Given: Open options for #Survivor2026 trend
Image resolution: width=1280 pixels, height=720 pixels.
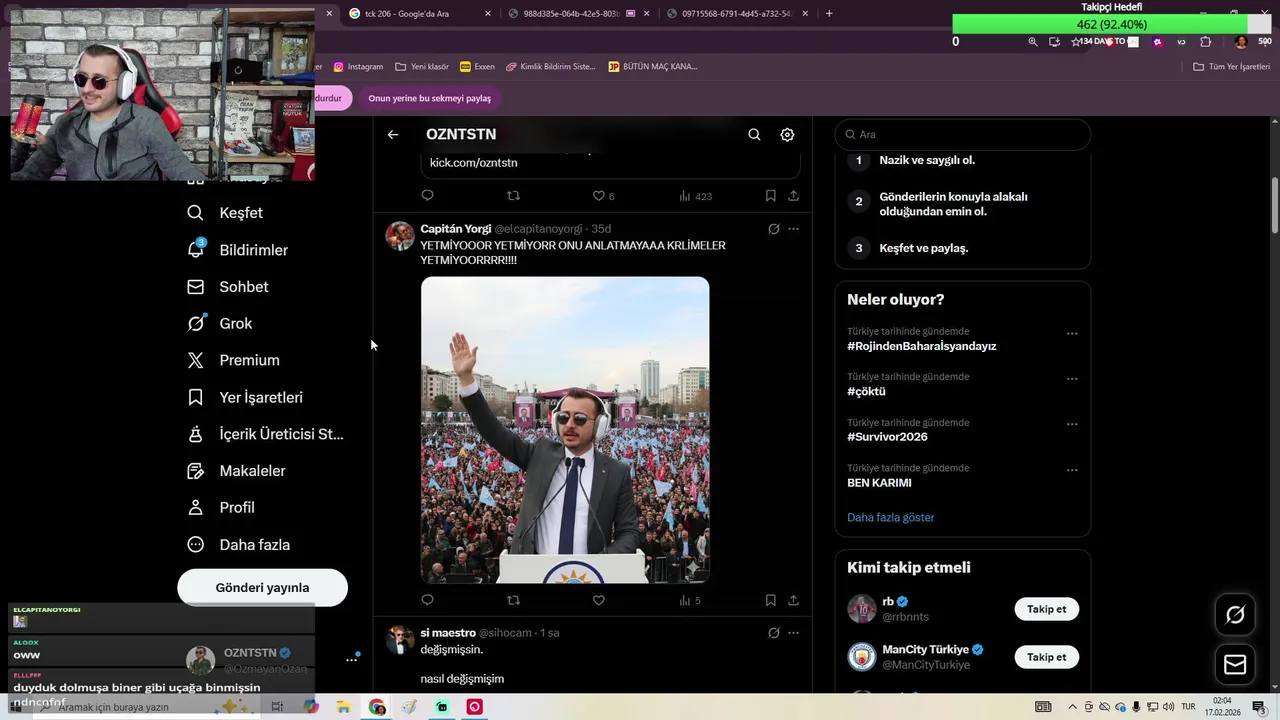Looking at the screenshot, I should click(1072, 425).
